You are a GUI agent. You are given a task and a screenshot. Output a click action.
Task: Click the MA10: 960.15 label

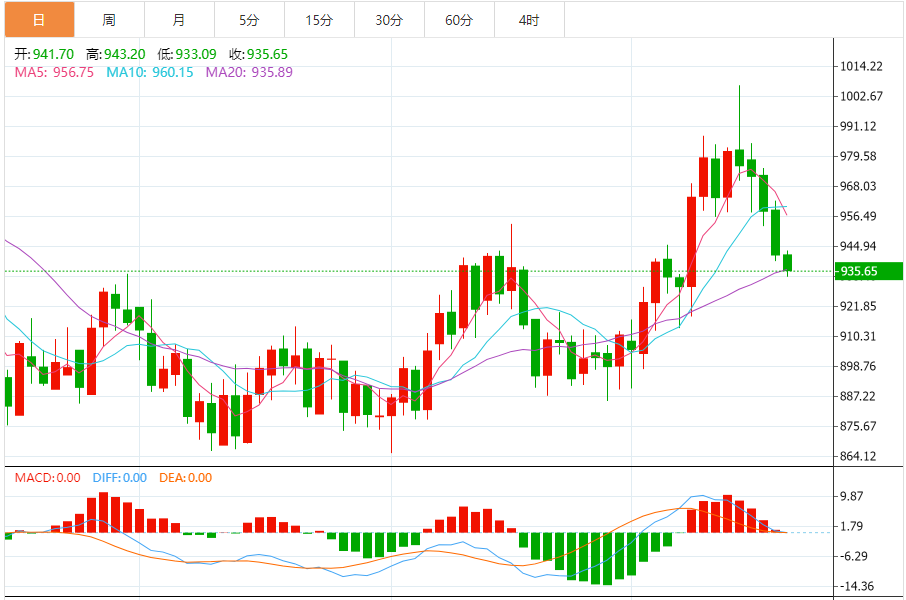click(x=150, y=72)
